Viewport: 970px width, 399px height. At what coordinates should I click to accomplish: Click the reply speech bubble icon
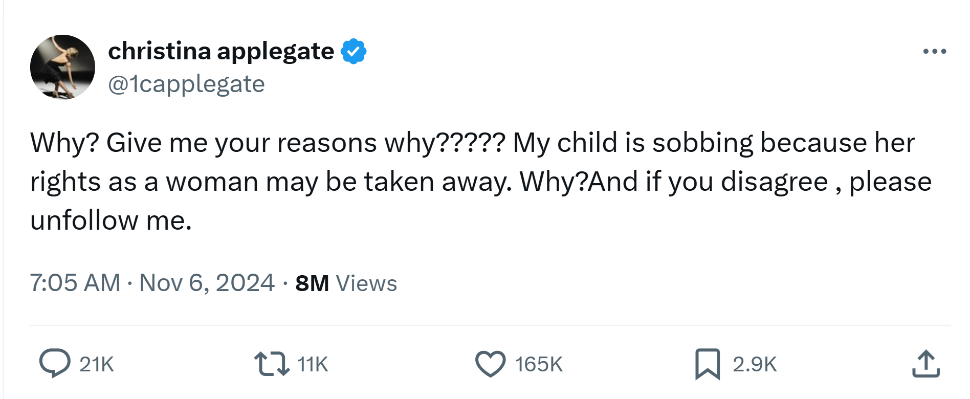click(54, 364)
